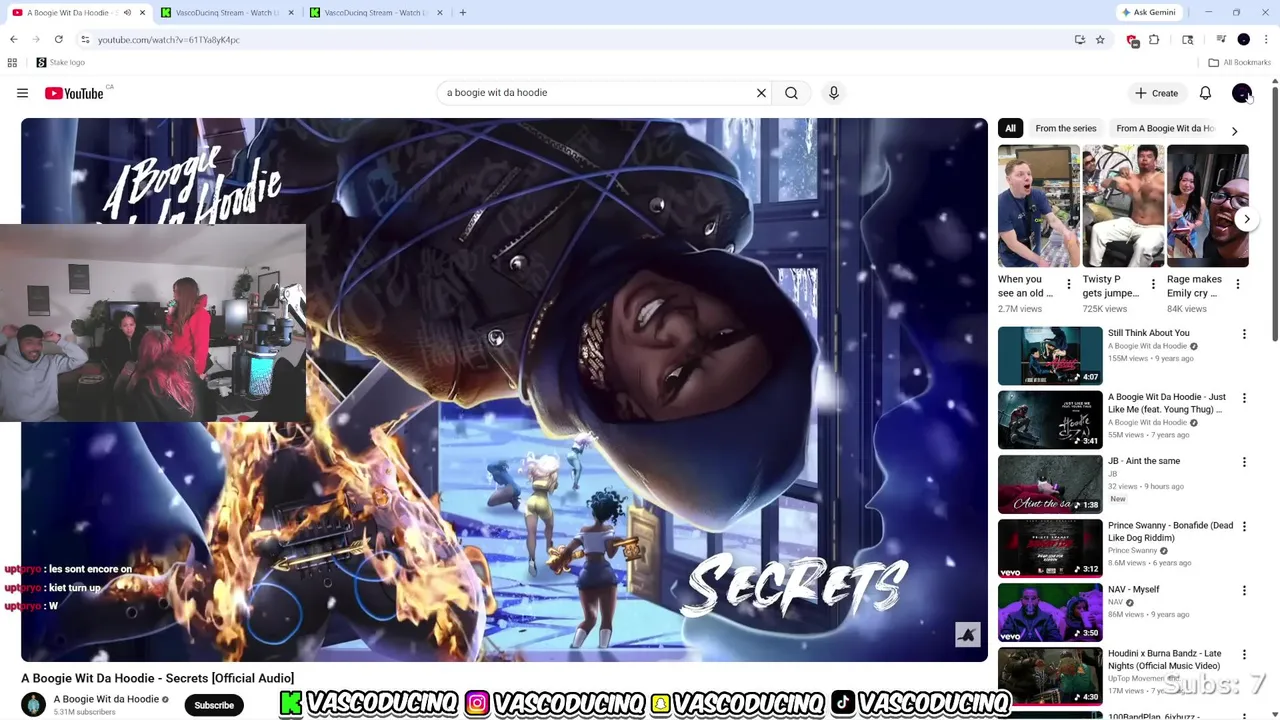Open A Boogie Wit da Hoodie channel name link
This screenshot has height=720, width=1280.
click(x=106, y=699)
